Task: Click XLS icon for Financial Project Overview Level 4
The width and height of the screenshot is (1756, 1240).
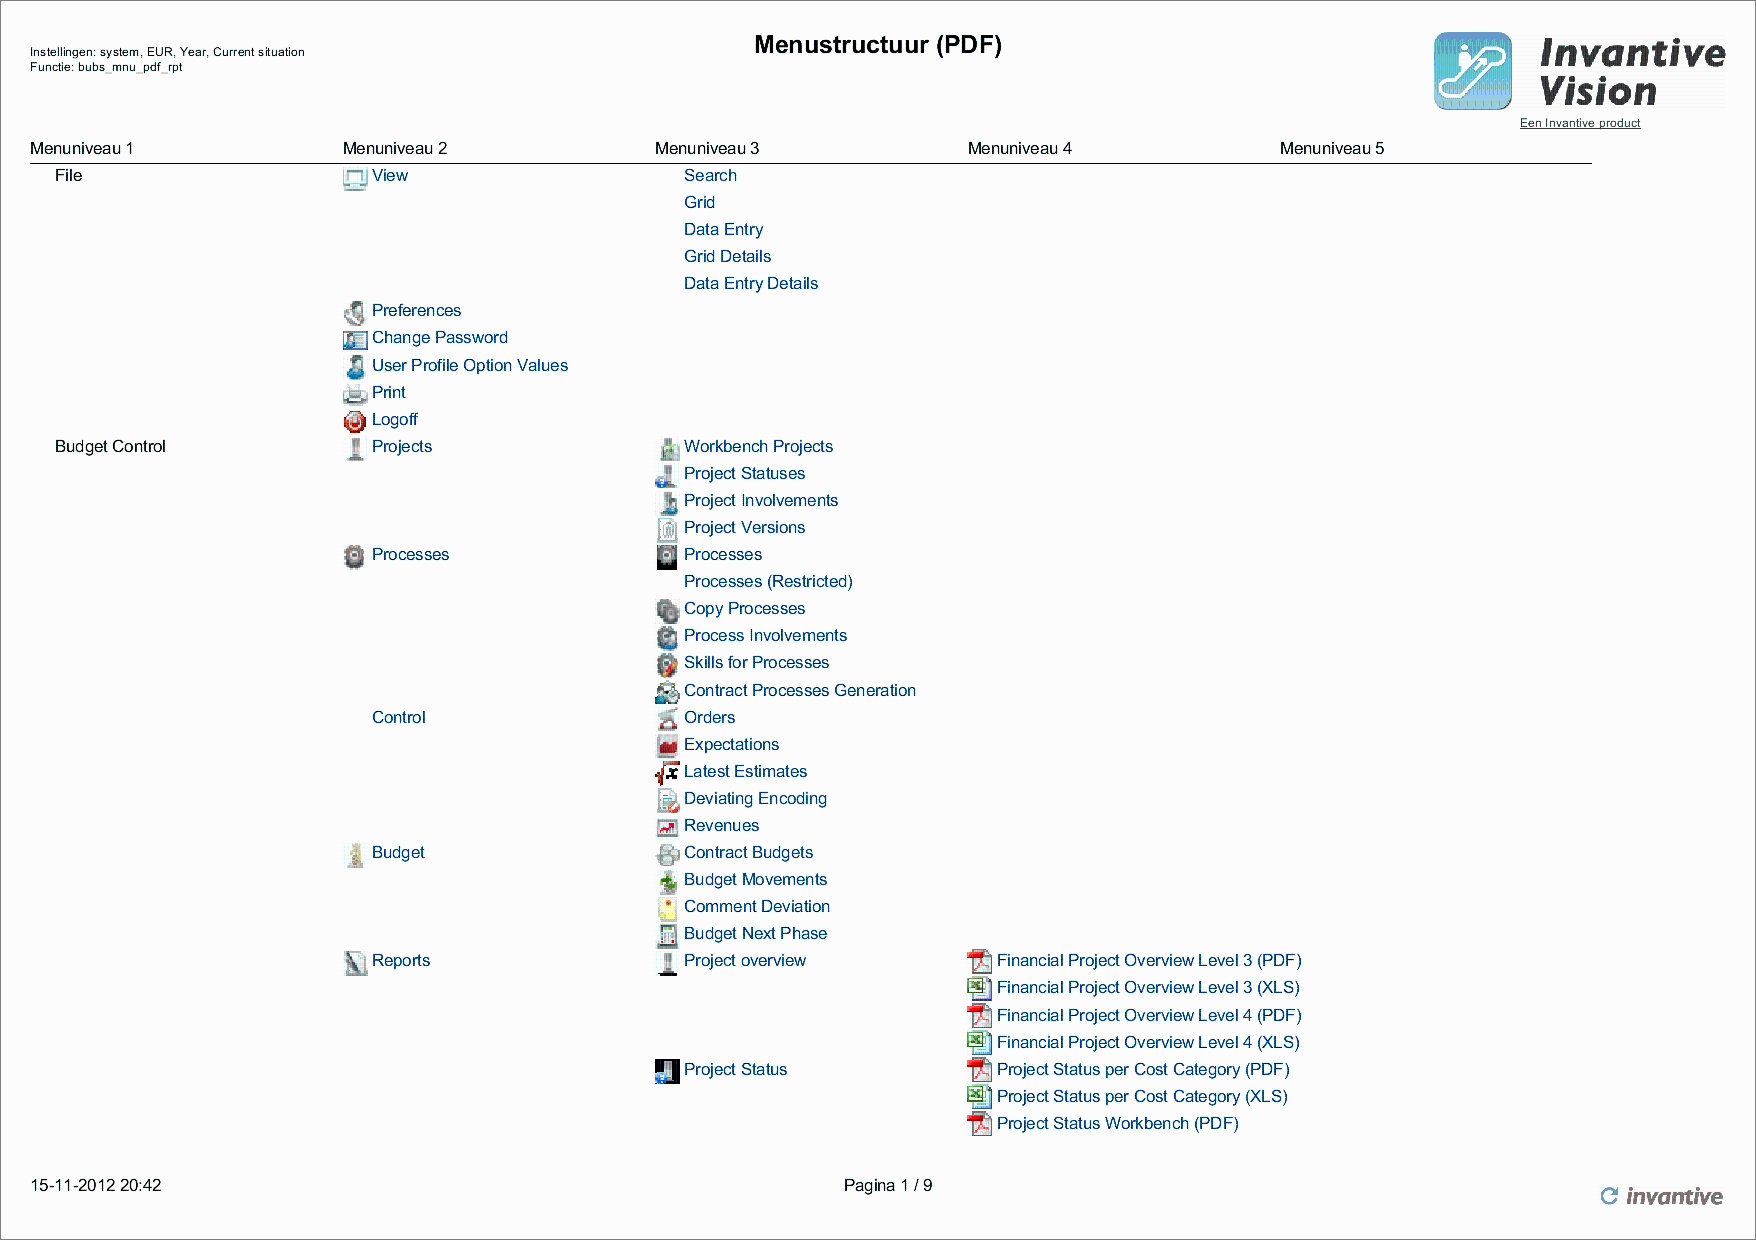Action: pyautogui.click(x=980, y=1044)
